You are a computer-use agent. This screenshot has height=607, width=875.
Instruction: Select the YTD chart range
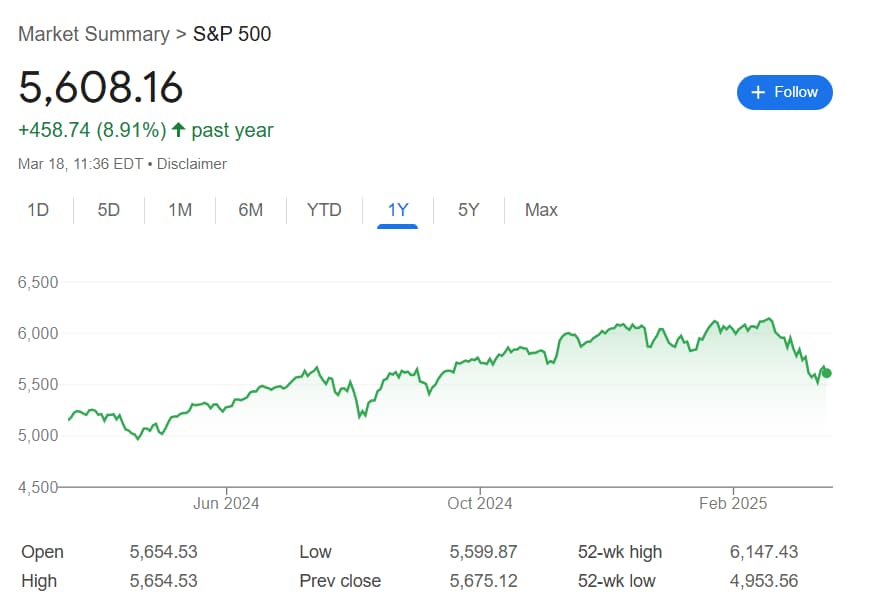click(323, 210)
